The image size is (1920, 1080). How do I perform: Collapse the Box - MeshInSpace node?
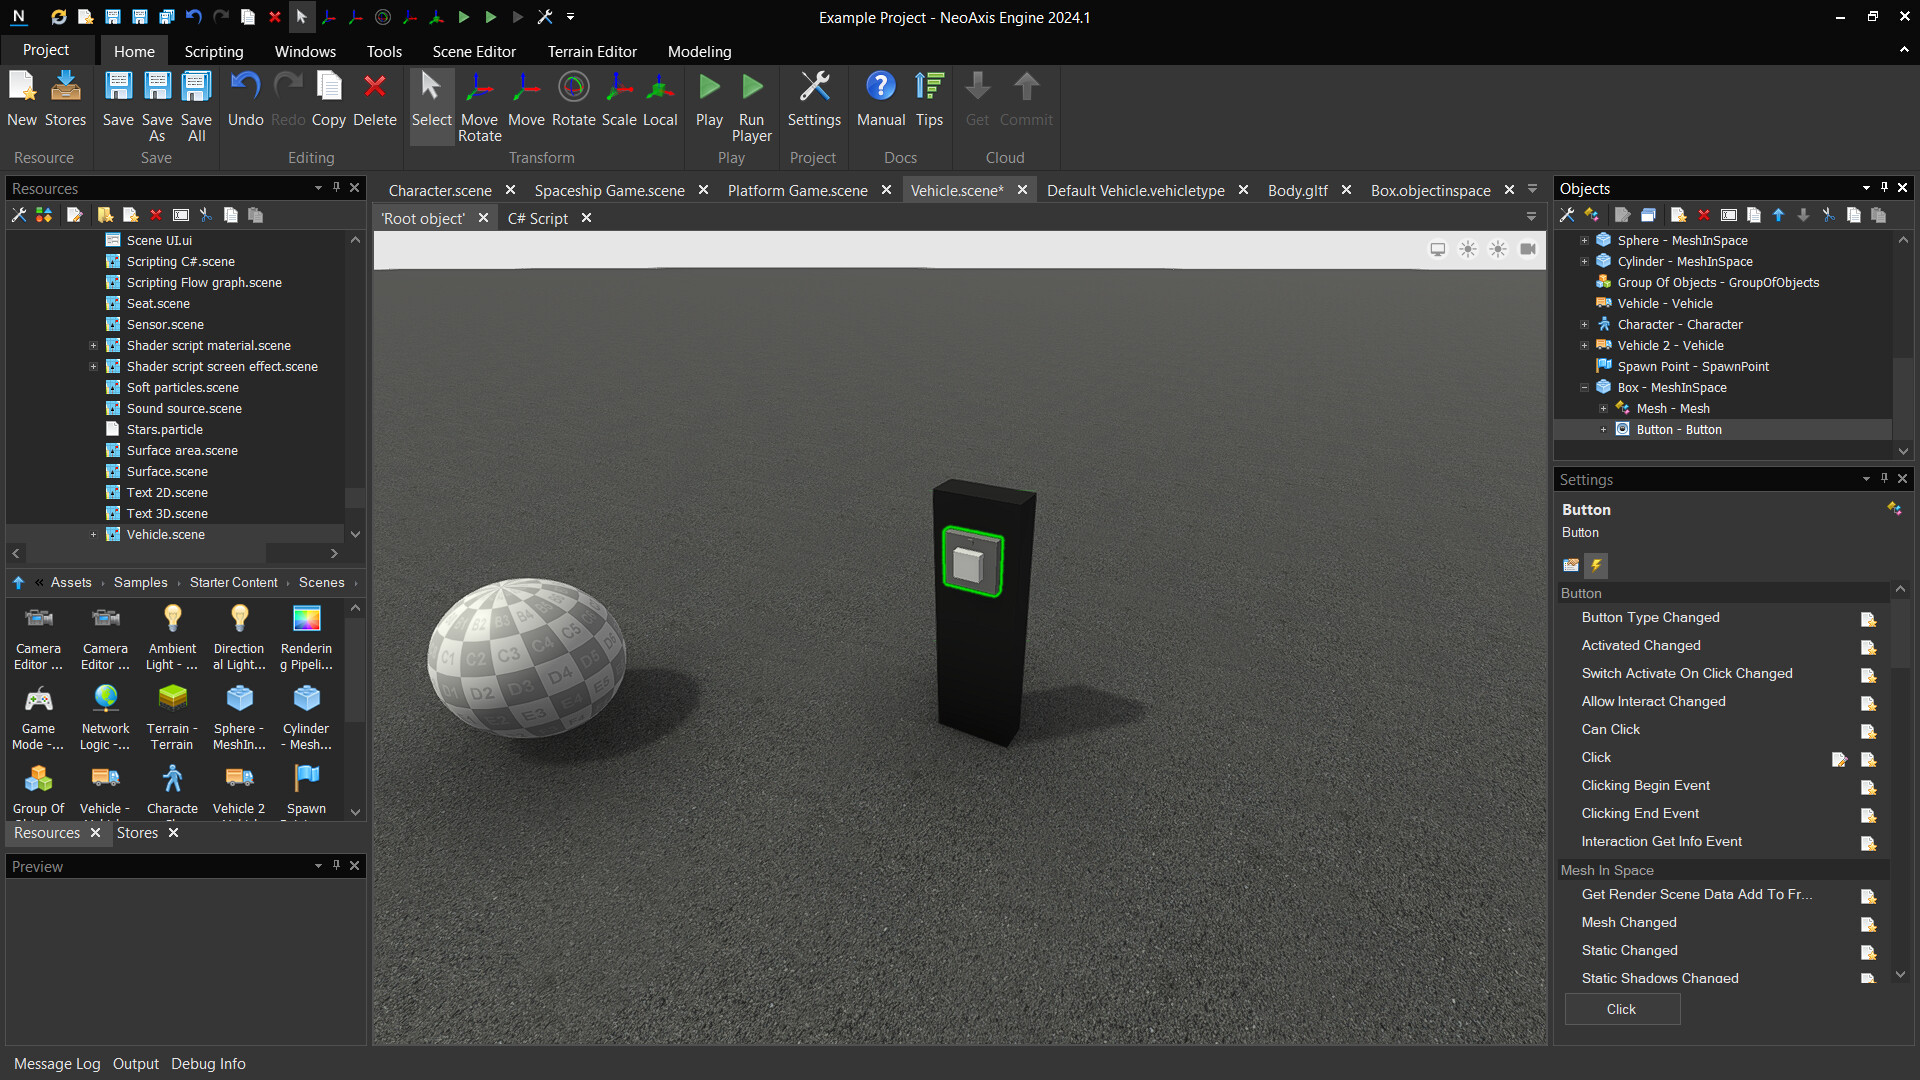(1584, 388)
